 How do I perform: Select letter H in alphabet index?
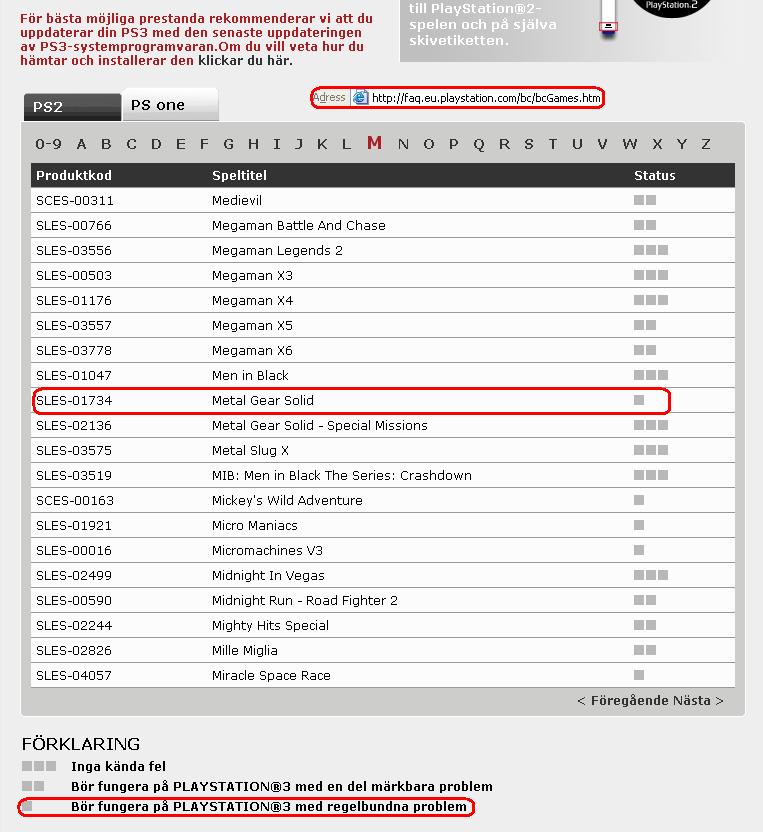click(254, 144)
